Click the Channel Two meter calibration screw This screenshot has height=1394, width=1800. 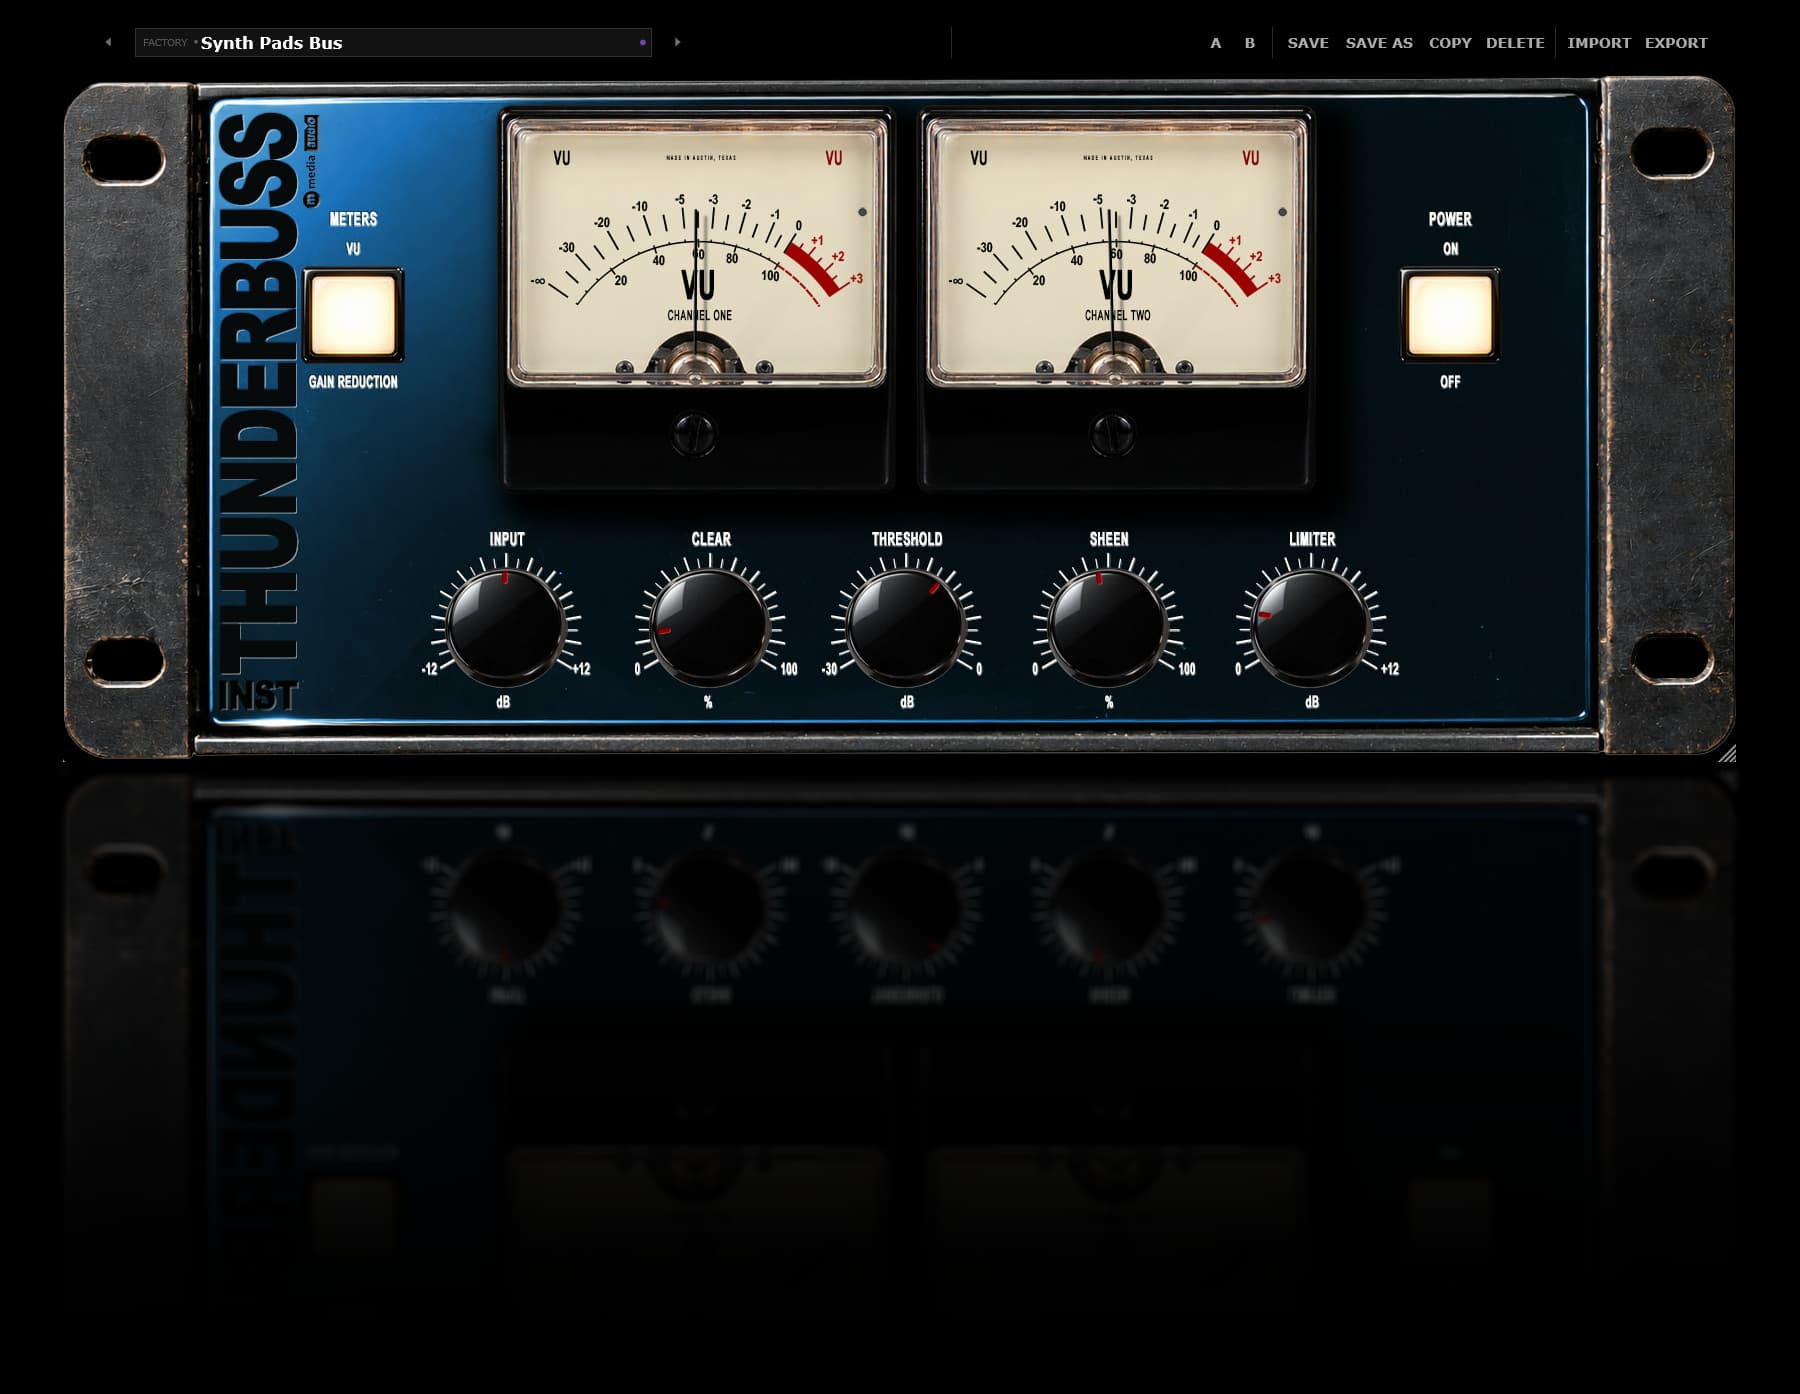[x=1112, y=434]
